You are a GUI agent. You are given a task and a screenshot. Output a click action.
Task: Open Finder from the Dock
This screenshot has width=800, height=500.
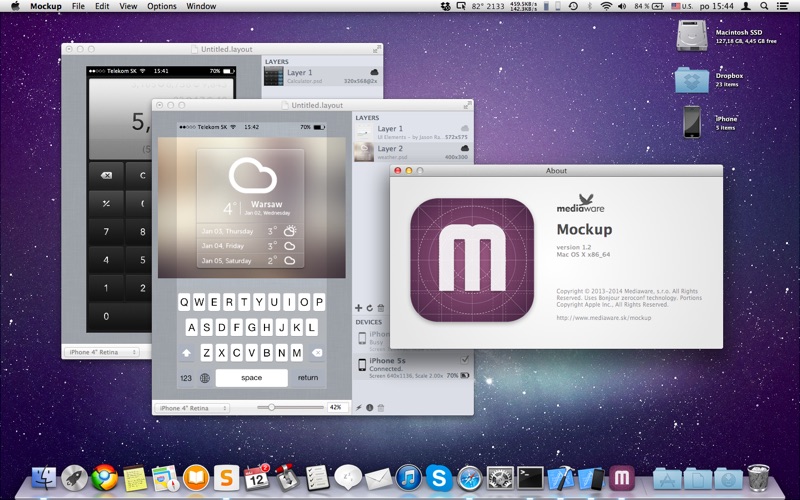44,478
